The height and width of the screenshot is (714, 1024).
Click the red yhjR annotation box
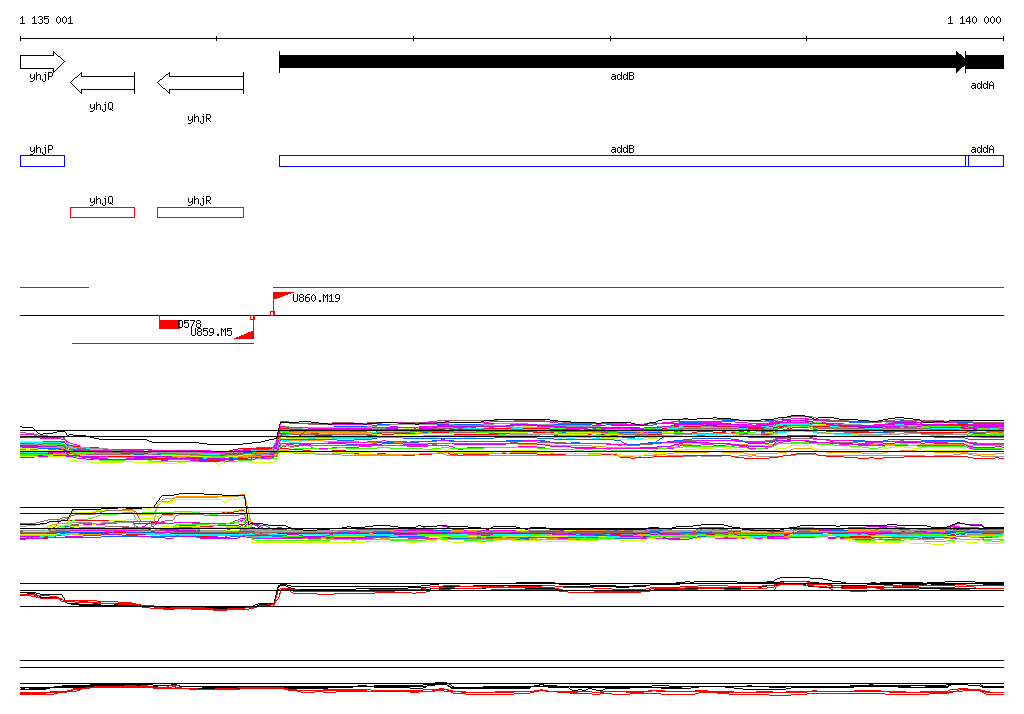tap(200, 212)
